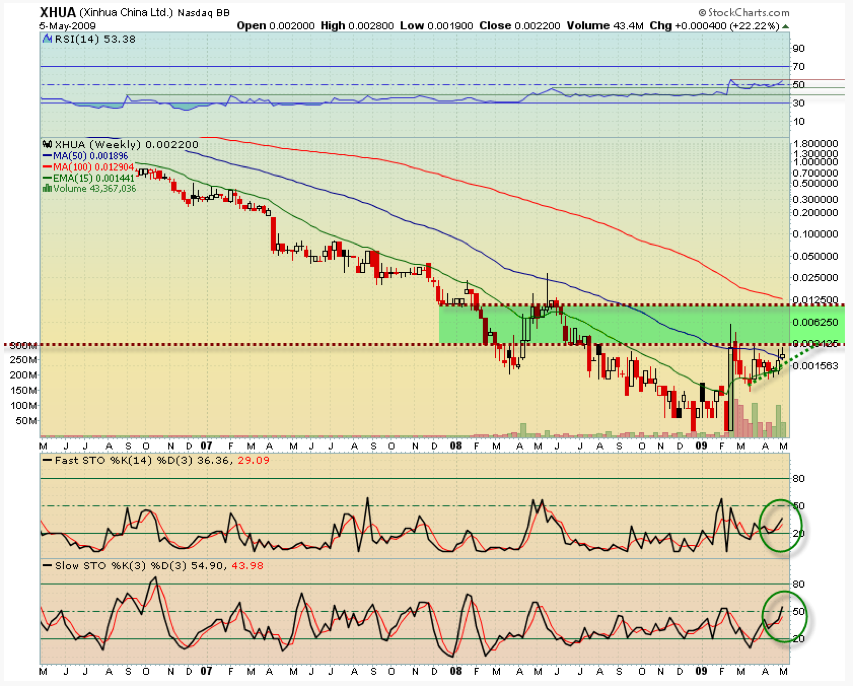Click the "Low 0.001900" value
Viewport: 853px width, 686px height.
(437, 26)
